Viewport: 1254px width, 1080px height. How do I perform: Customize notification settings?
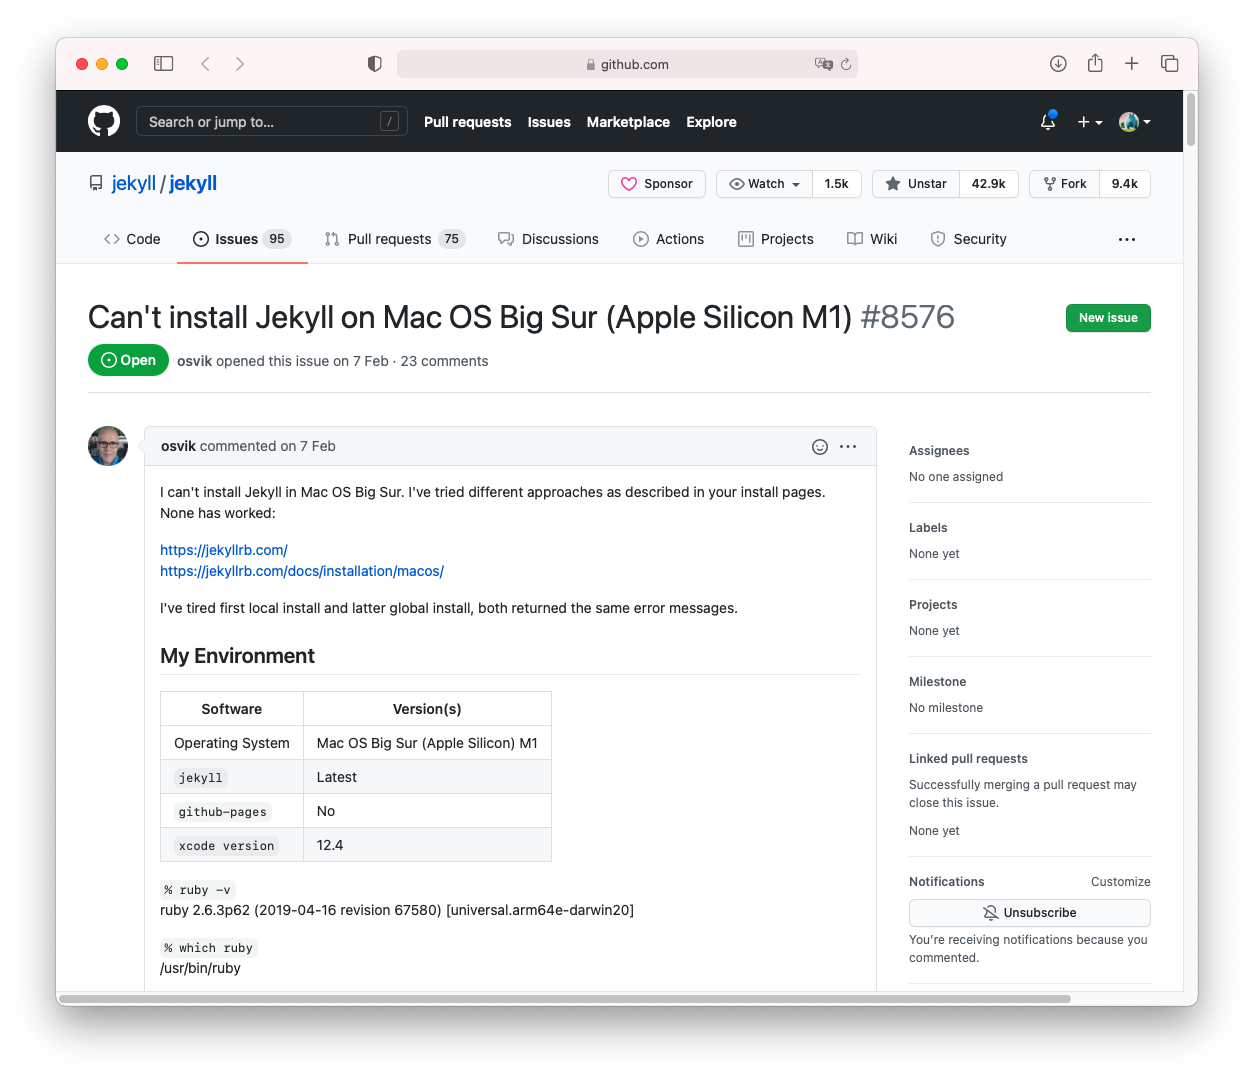(1121, 882)
